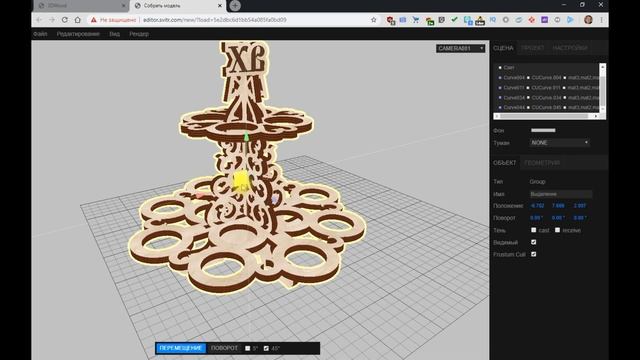
Task: Open the Туман NONE dropdown
Action: [x=559, y=142]
